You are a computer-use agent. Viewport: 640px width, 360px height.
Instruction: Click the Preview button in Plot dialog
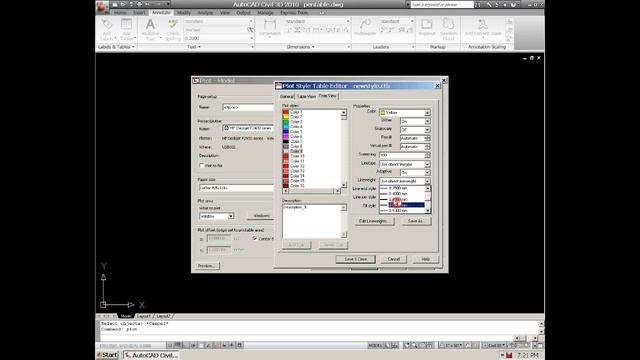(207, 266)
